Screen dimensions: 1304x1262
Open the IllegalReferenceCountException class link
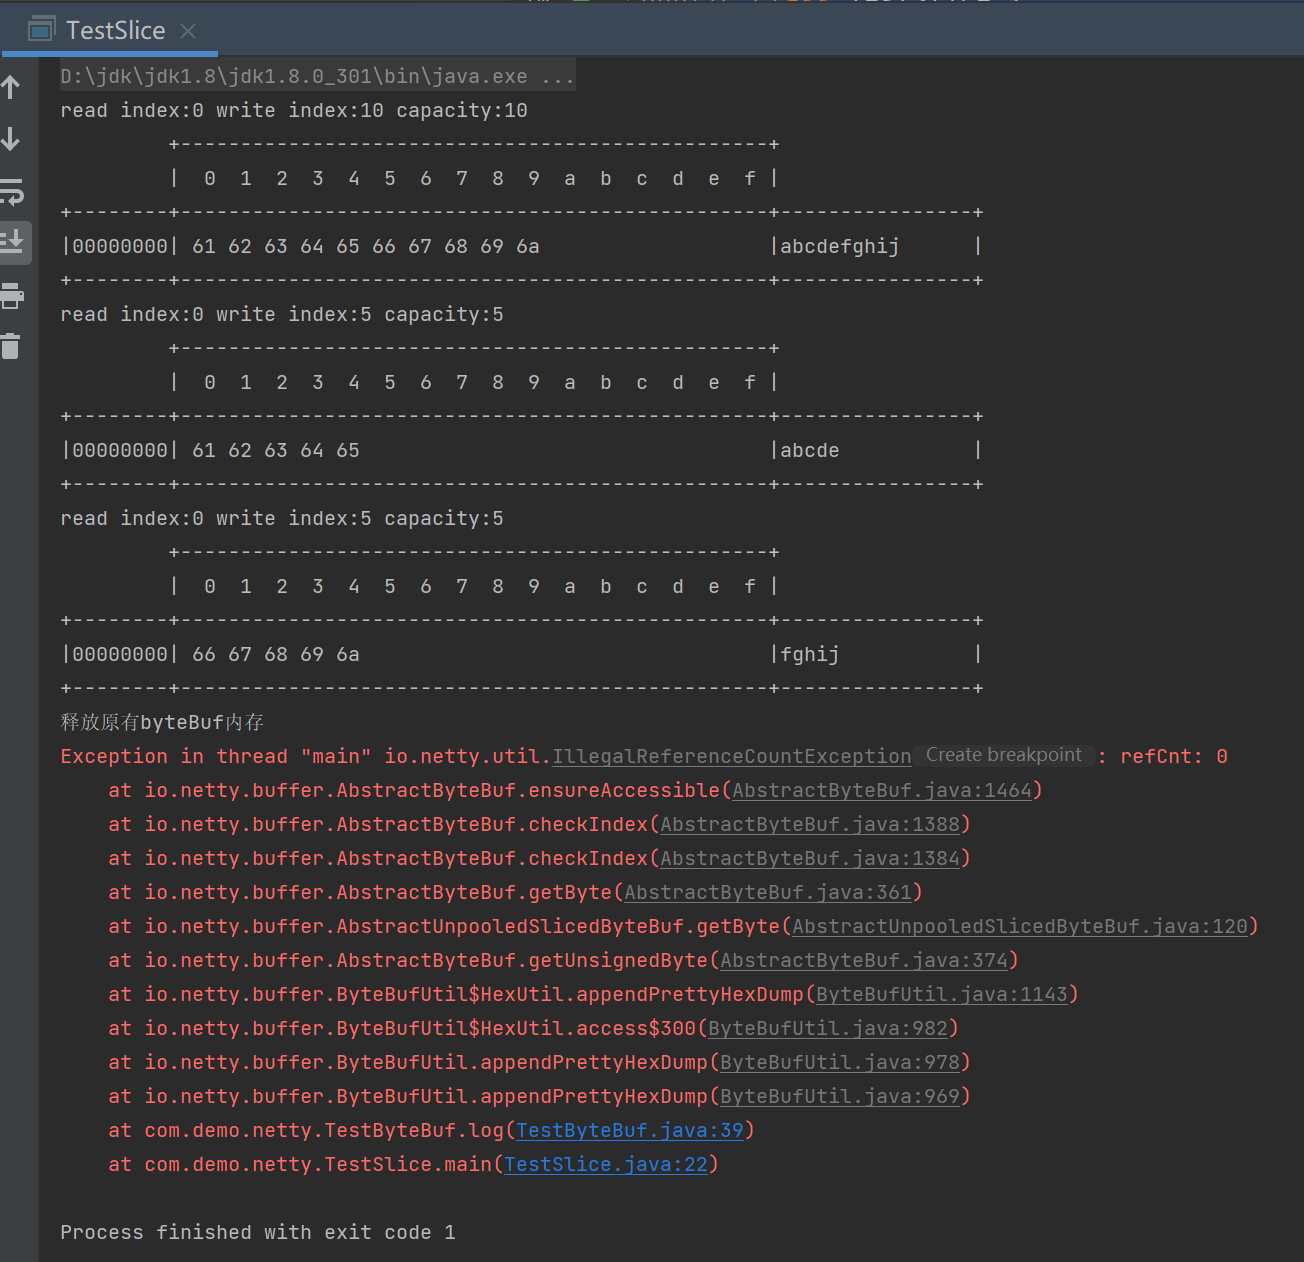731,757
